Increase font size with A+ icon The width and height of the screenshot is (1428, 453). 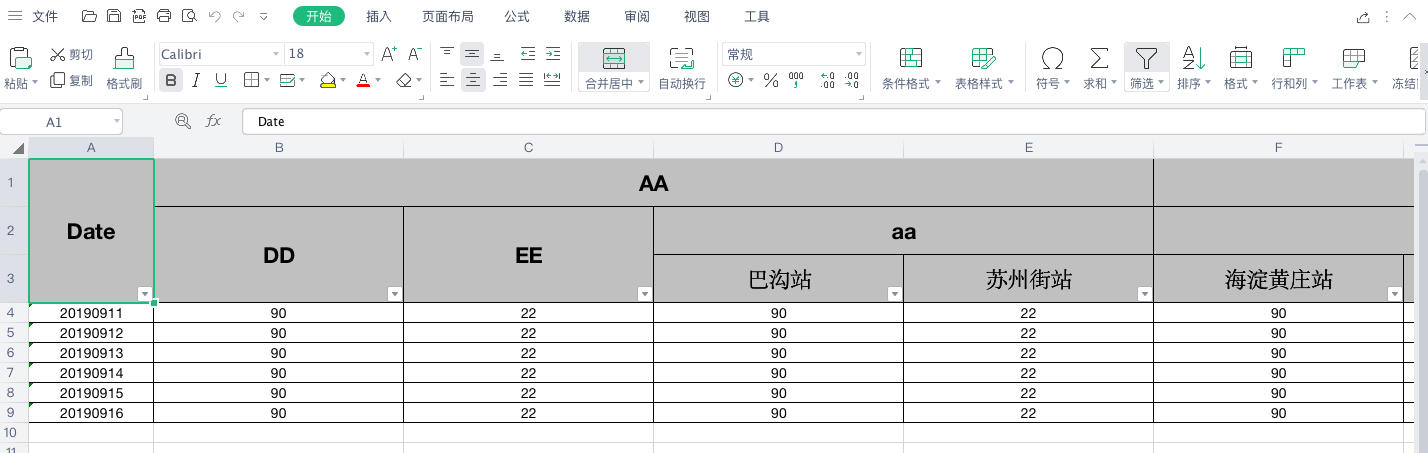pos(389,54)
